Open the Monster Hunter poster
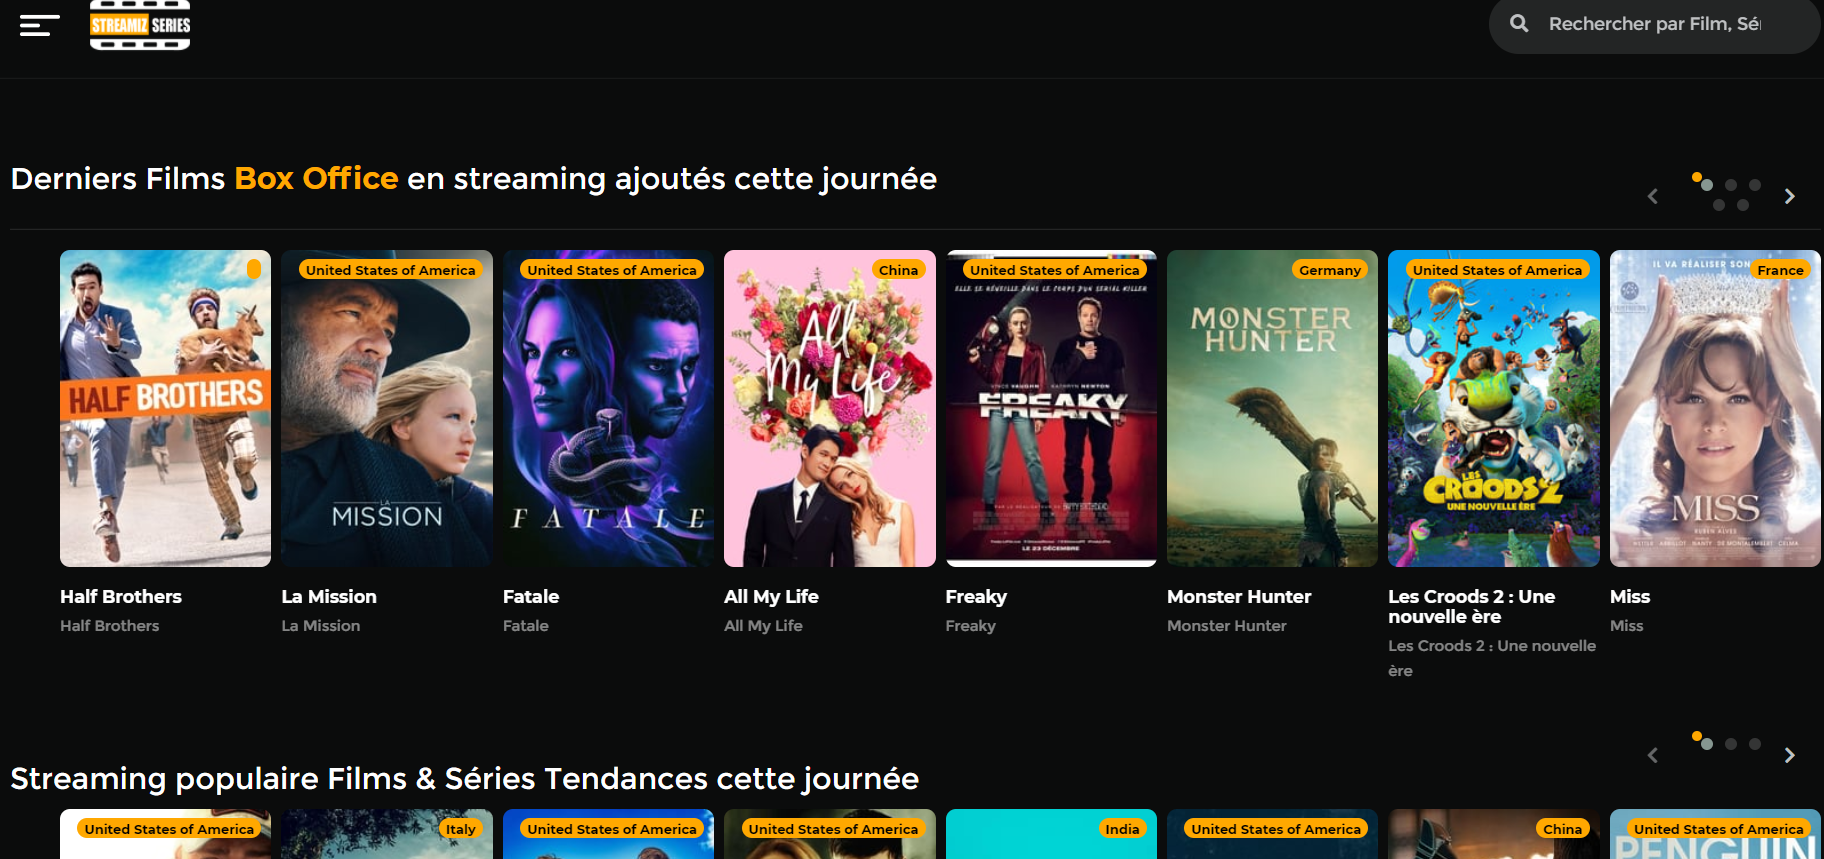Screen dimensions: 1824x859 click(x=1272, y=408)
